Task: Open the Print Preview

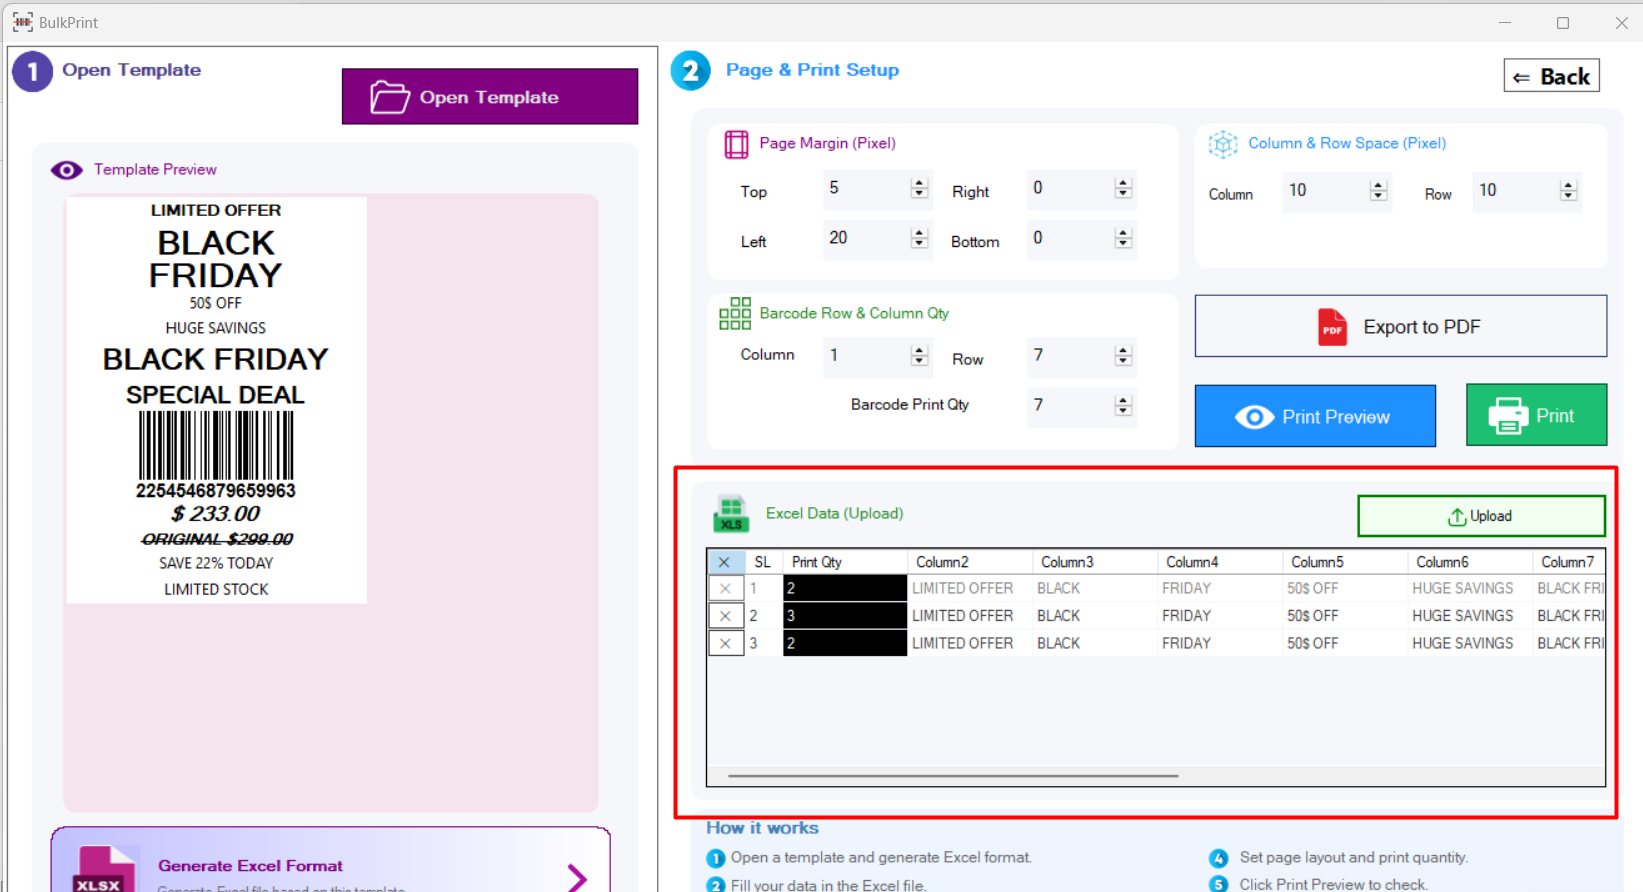Action: click(1315, 416)
